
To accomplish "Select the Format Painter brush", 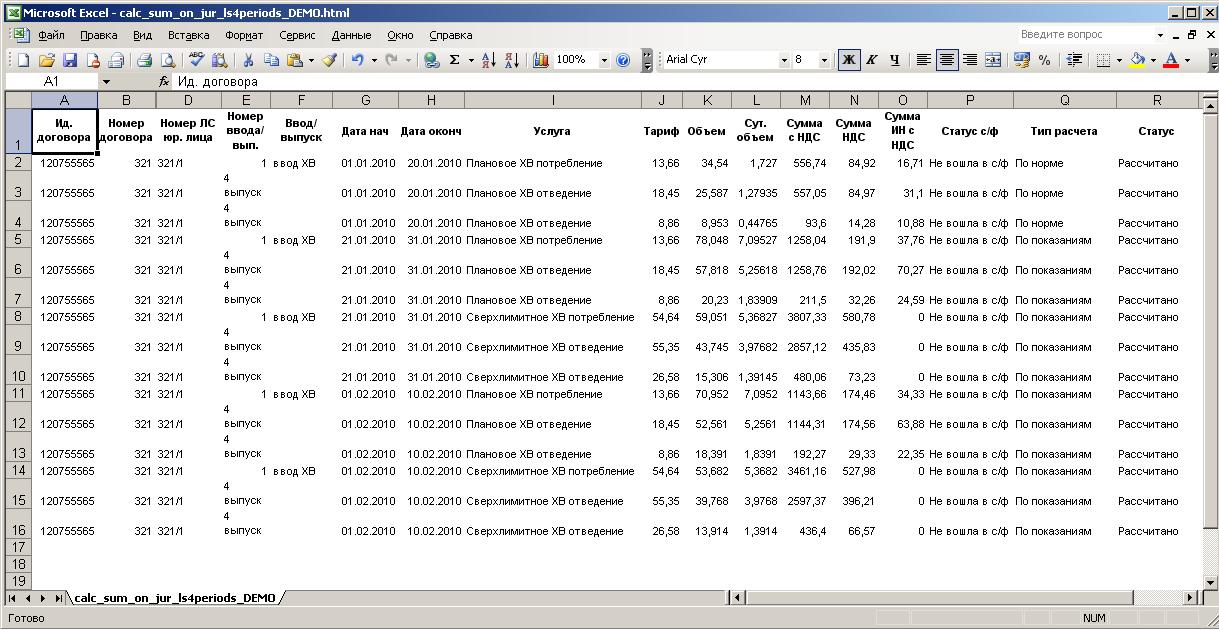I will pos(329,60).
